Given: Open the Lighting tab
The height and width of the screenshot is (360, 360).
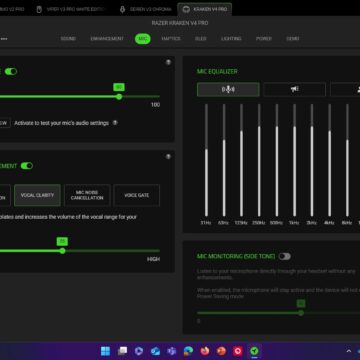Looking at the screenshot, I should 231,39.
